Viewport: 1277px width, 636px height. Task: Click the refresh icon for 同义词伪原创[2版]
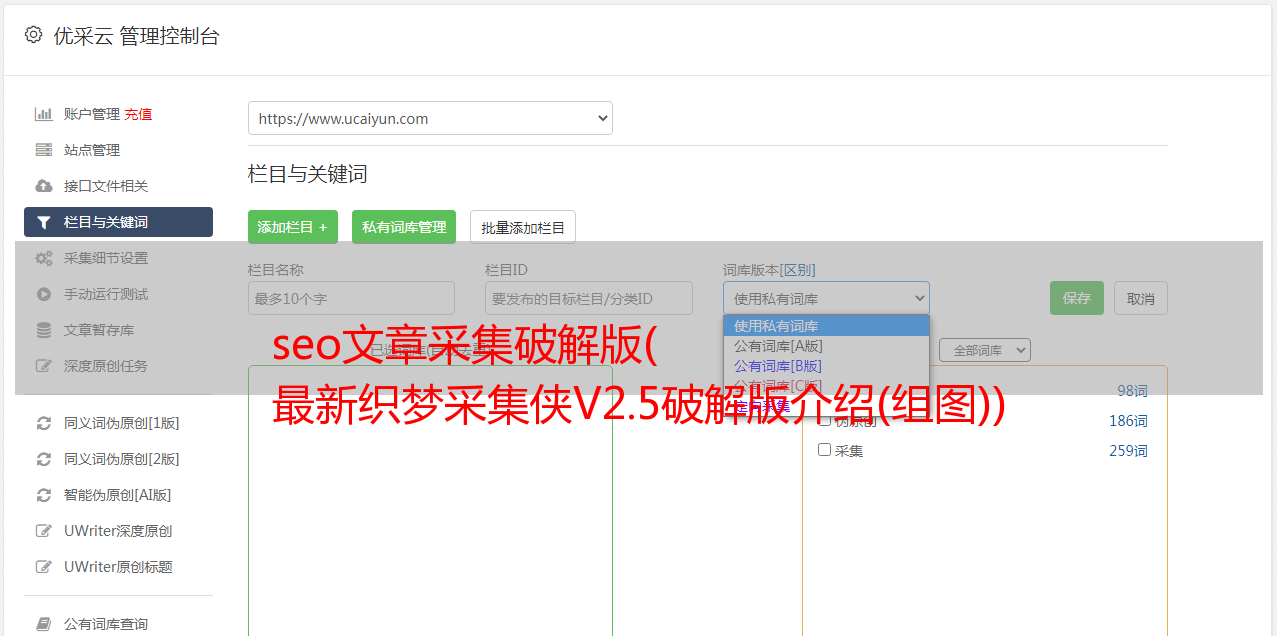[44, 459]
